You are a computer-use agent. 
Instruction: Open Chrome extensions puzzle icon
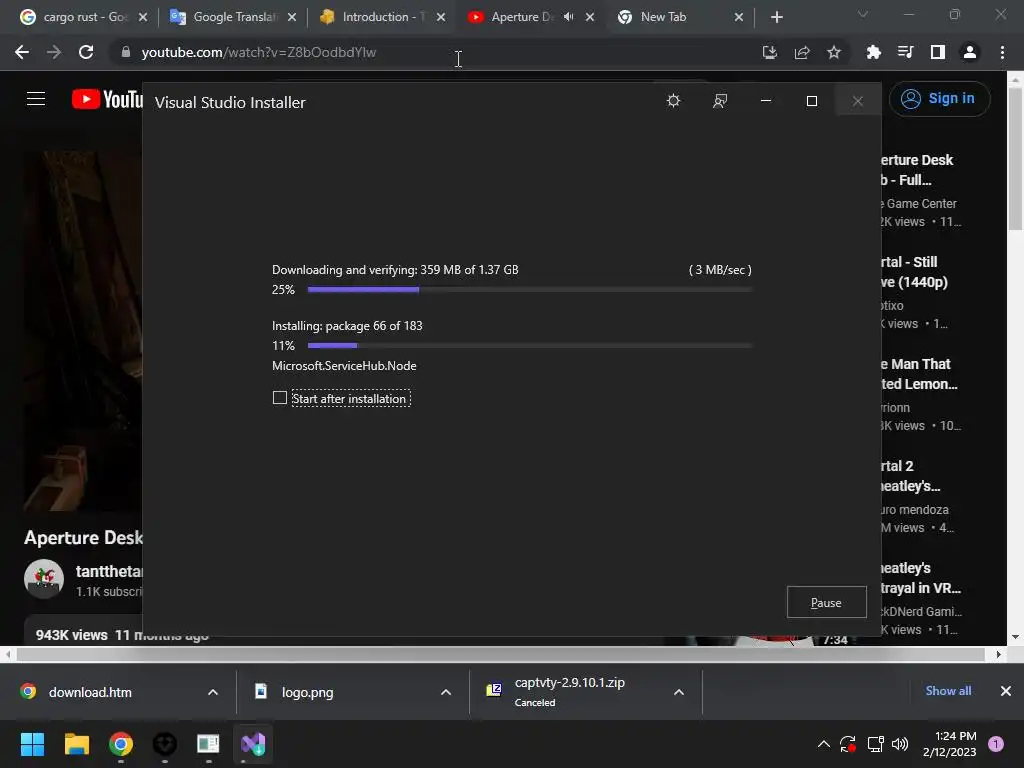point(873,52)
